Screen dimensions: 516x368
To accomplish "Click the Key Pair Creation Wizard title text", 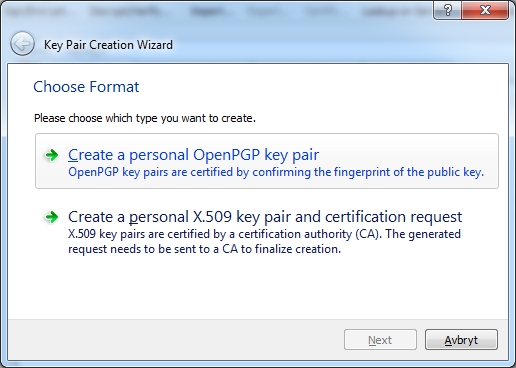I will [108, 45].
